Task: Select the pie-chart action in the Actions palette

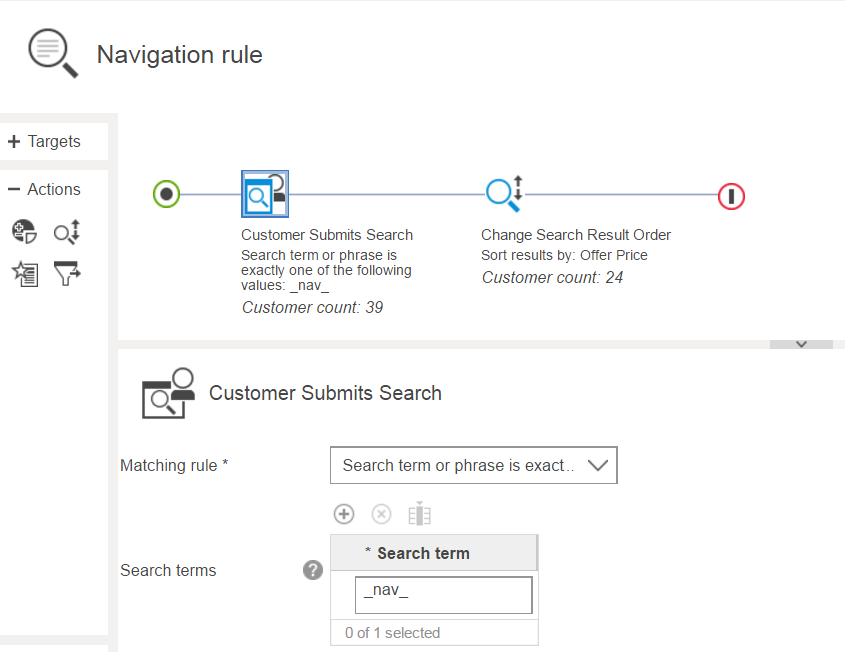Action: point(24,231)
